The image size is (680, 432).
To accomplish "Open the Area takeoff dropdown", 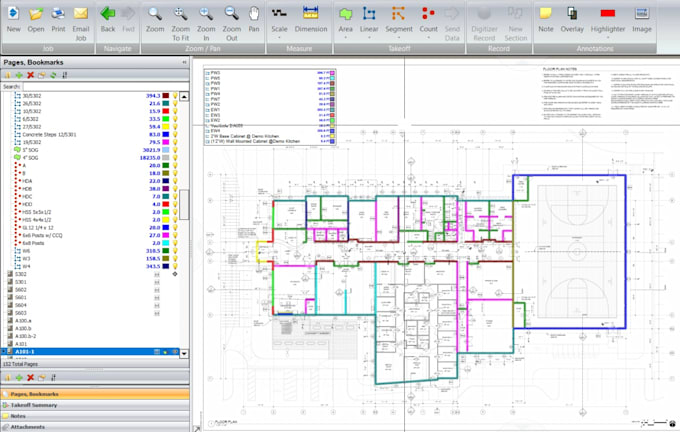I will 345,37.
